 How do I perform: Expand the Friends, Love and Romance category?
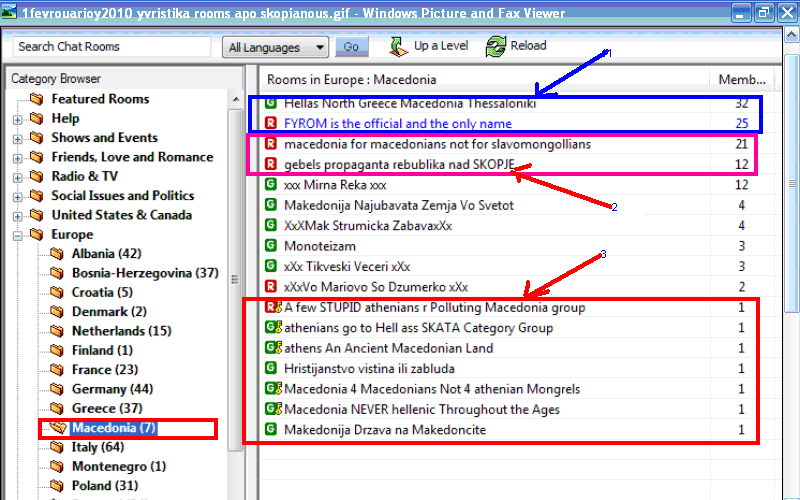17,159
